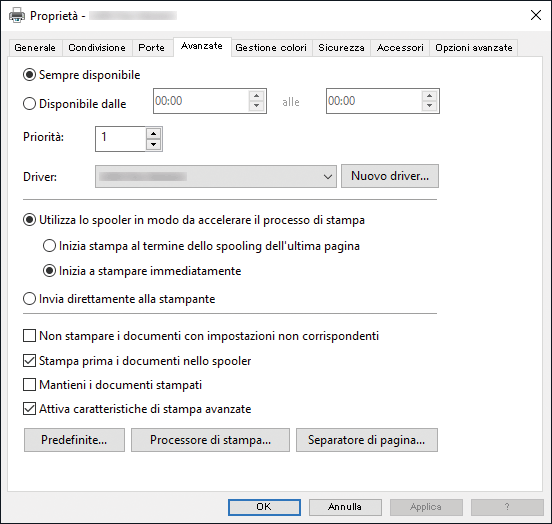
Task: Open Separatore di pagina... dialog
Action: 366,440
